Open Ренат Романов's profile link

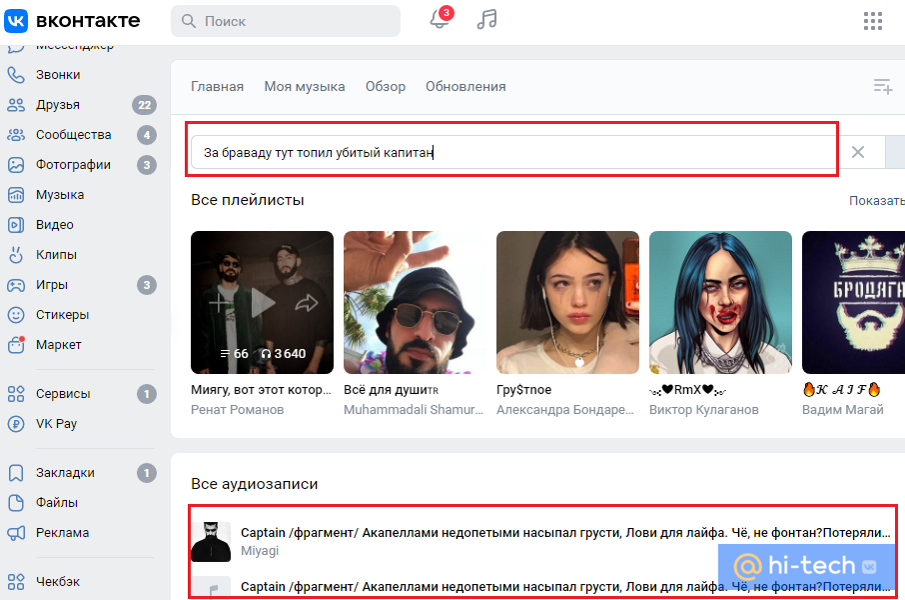(237, 410)
